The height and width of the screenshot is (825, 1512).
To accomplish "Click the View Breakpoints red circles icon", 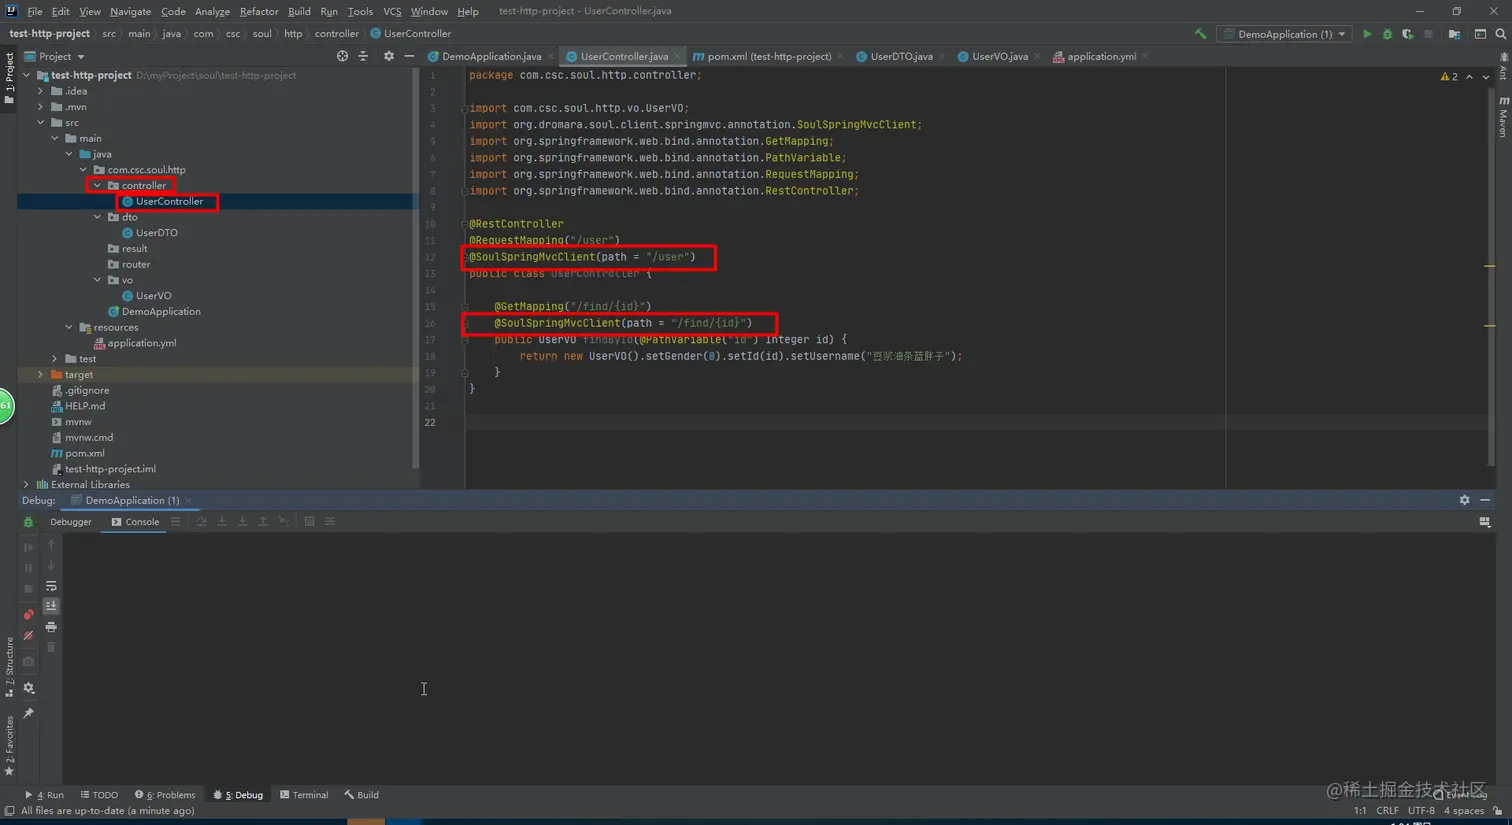I will pyautogui.click(x=28, y=614).
